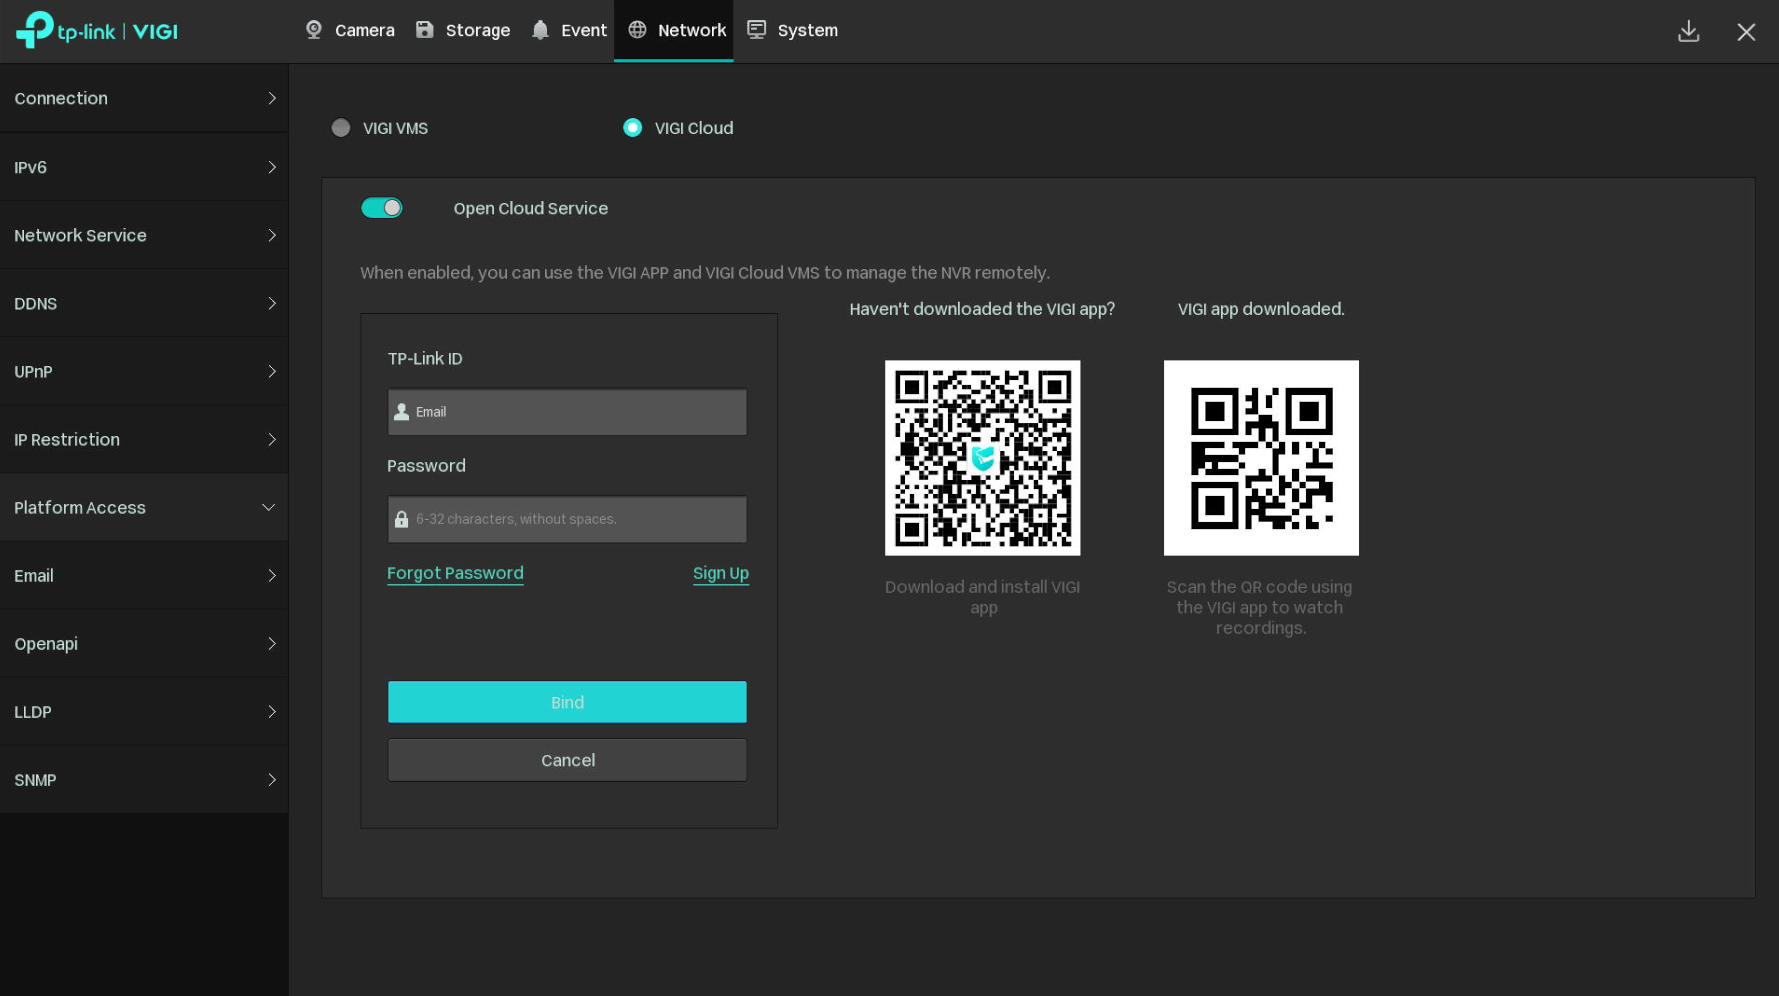Screen dimensions: 1779x996
Task: Click the tp-link VIGI logo
Action: click(97, 30)
